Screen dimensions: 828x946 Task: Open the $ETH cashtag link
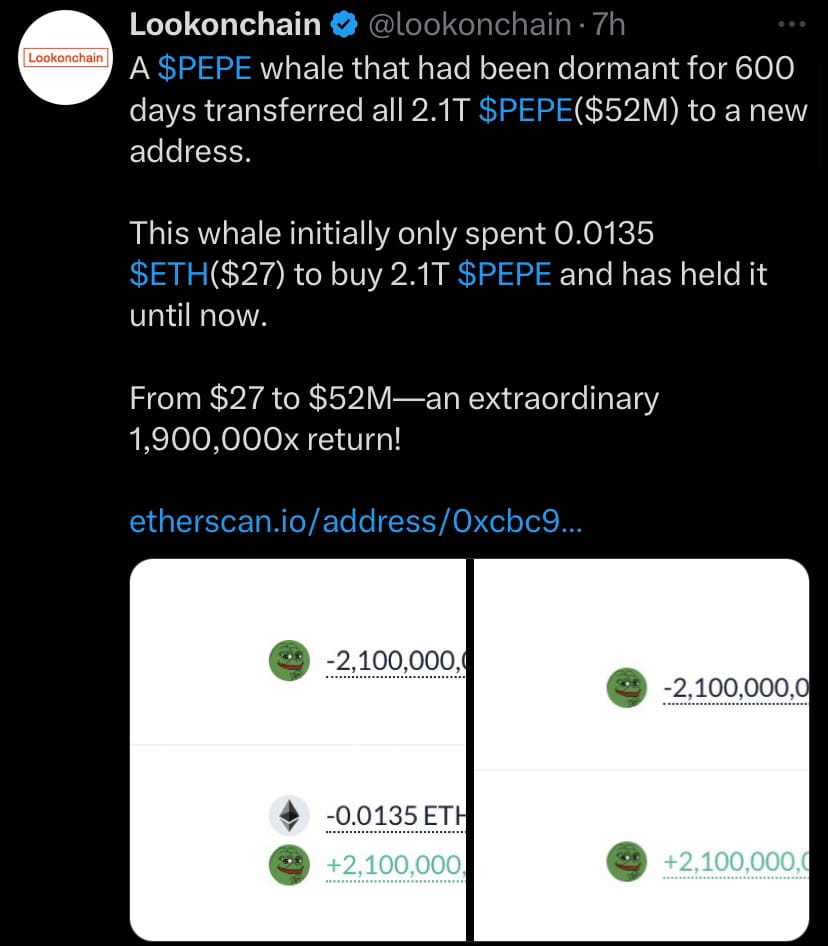[169, 273]
